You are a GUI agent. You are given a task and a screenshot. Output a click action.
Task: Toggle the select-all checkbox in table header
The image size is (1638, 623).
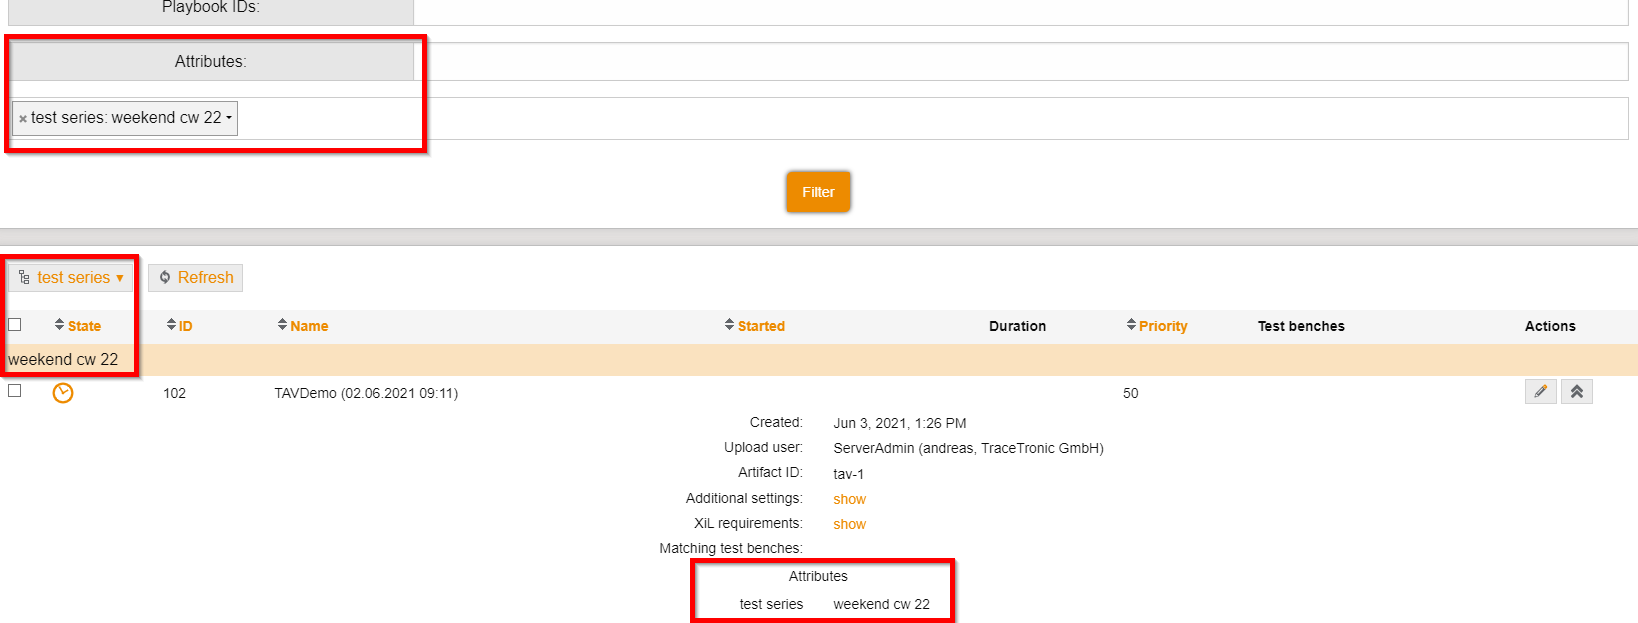[15, 324]
